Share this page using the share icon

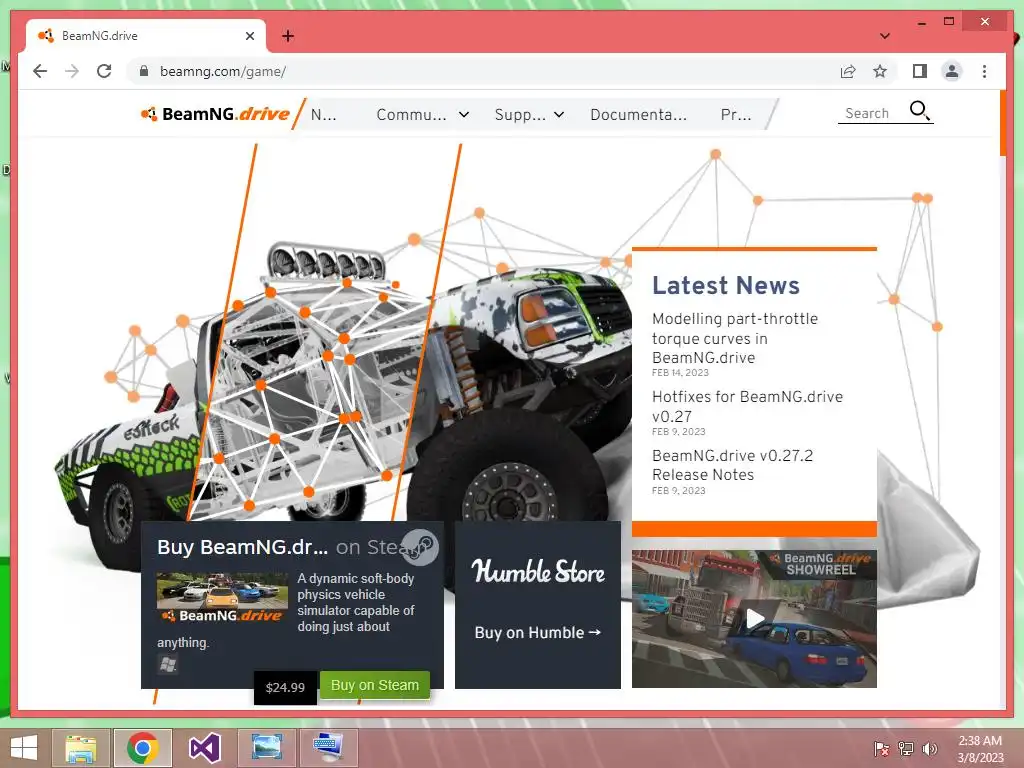(x=848, y=71)
